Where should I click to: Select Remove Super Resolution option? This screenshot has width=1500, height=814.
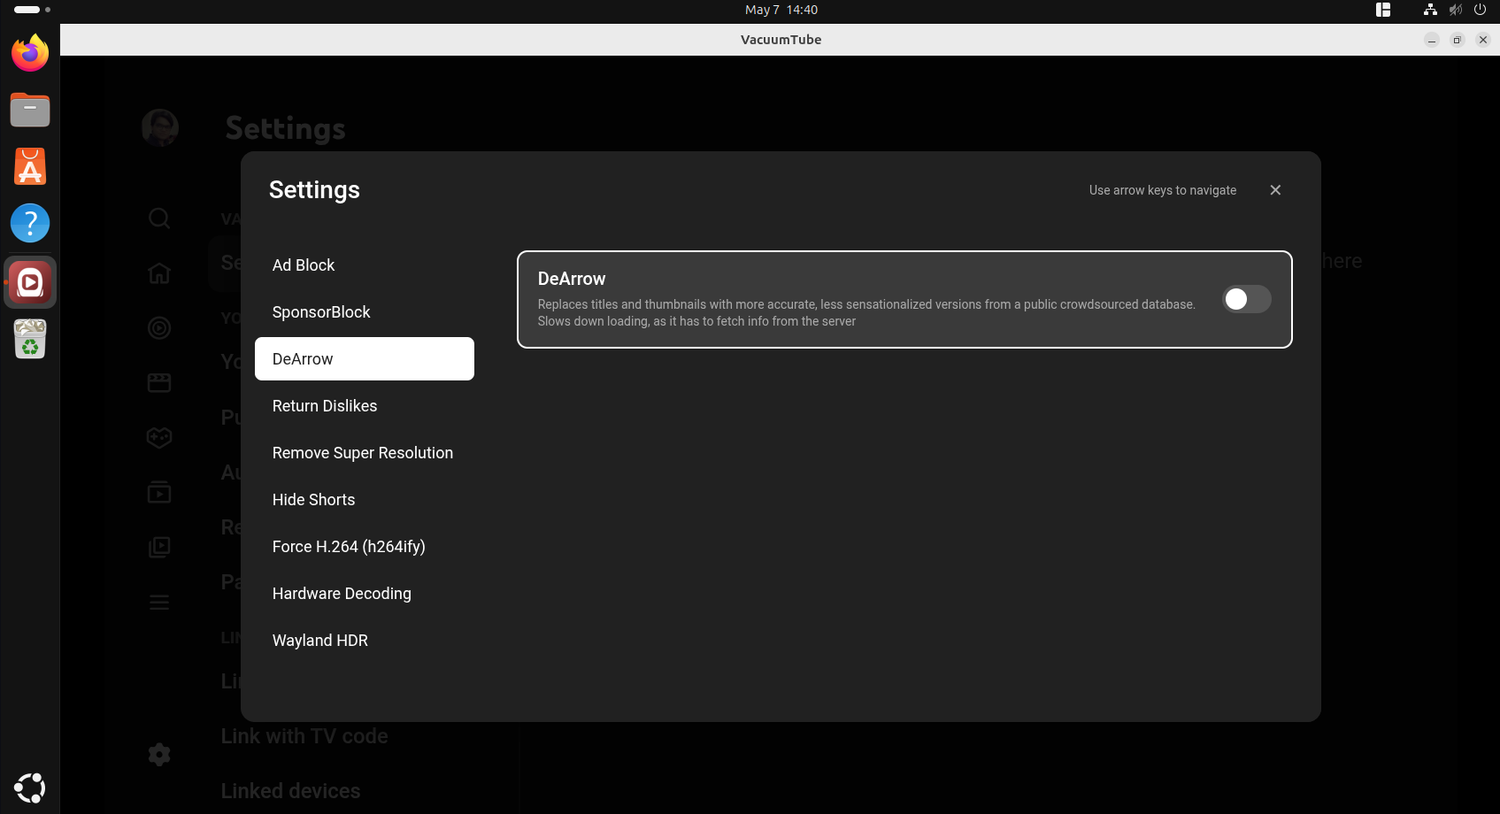364,453
